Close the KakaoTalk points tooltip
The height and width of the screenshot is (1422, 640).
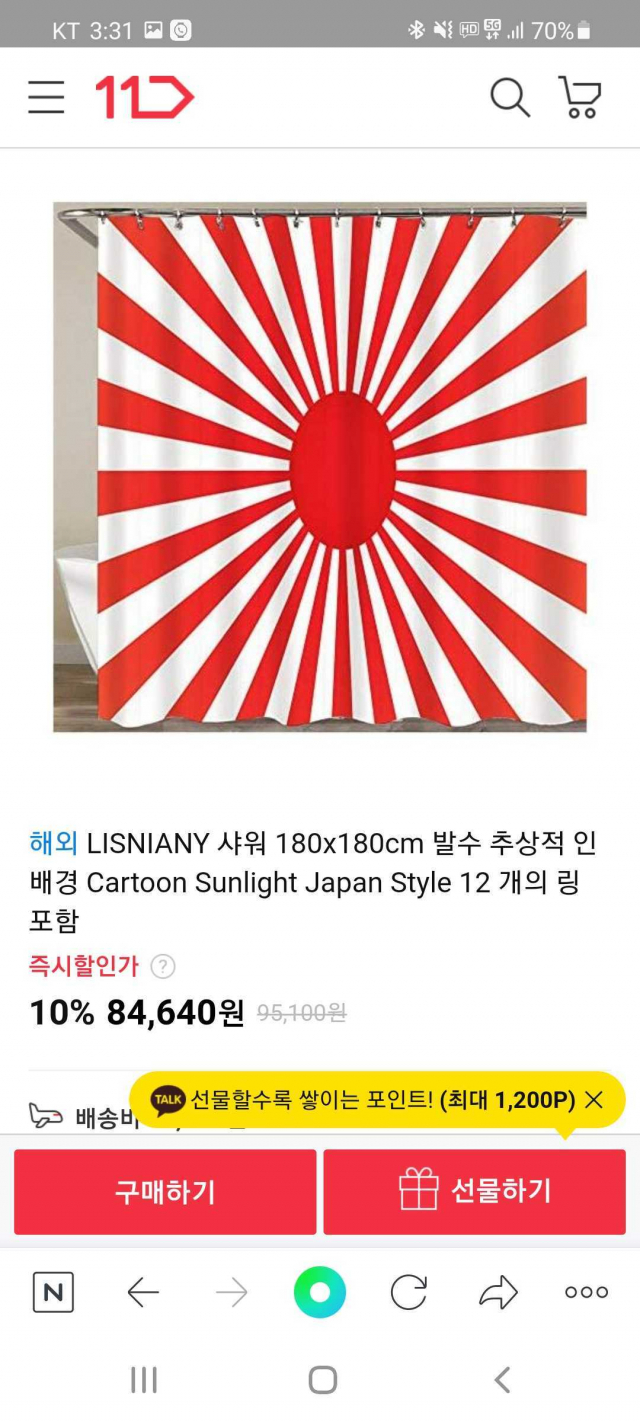point(594,1100)
